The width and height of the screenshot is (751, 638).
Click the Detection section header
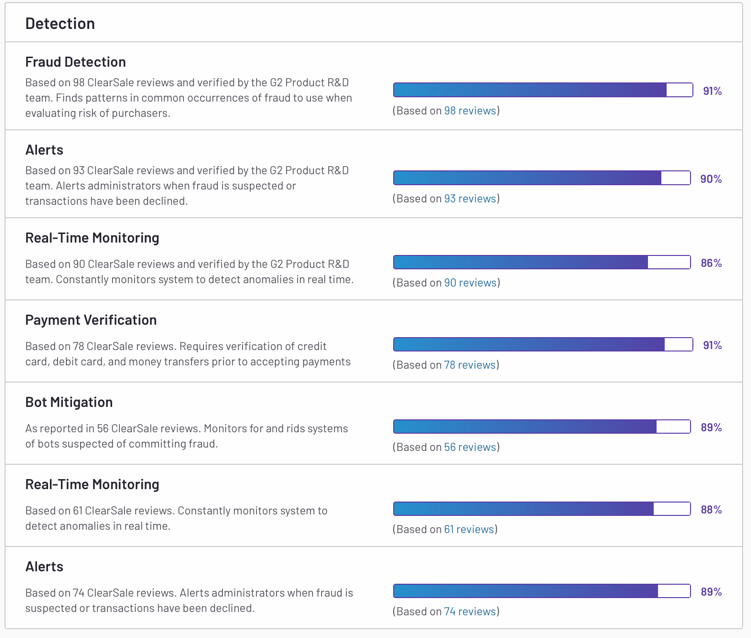[x=60, y=23]
